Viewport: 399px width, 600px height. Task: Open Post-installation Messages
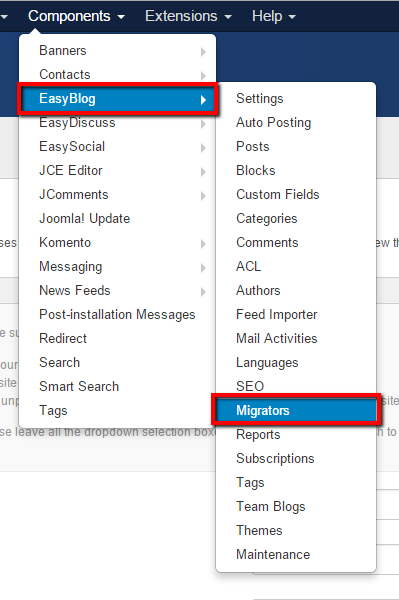tap(117, 315)
